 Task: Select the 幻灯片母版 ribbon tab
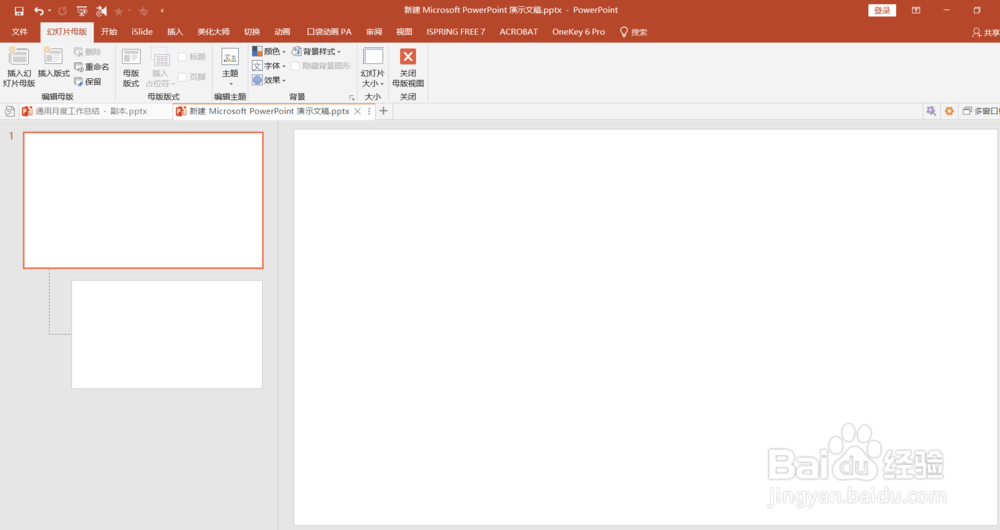click(x=66, y=32)
